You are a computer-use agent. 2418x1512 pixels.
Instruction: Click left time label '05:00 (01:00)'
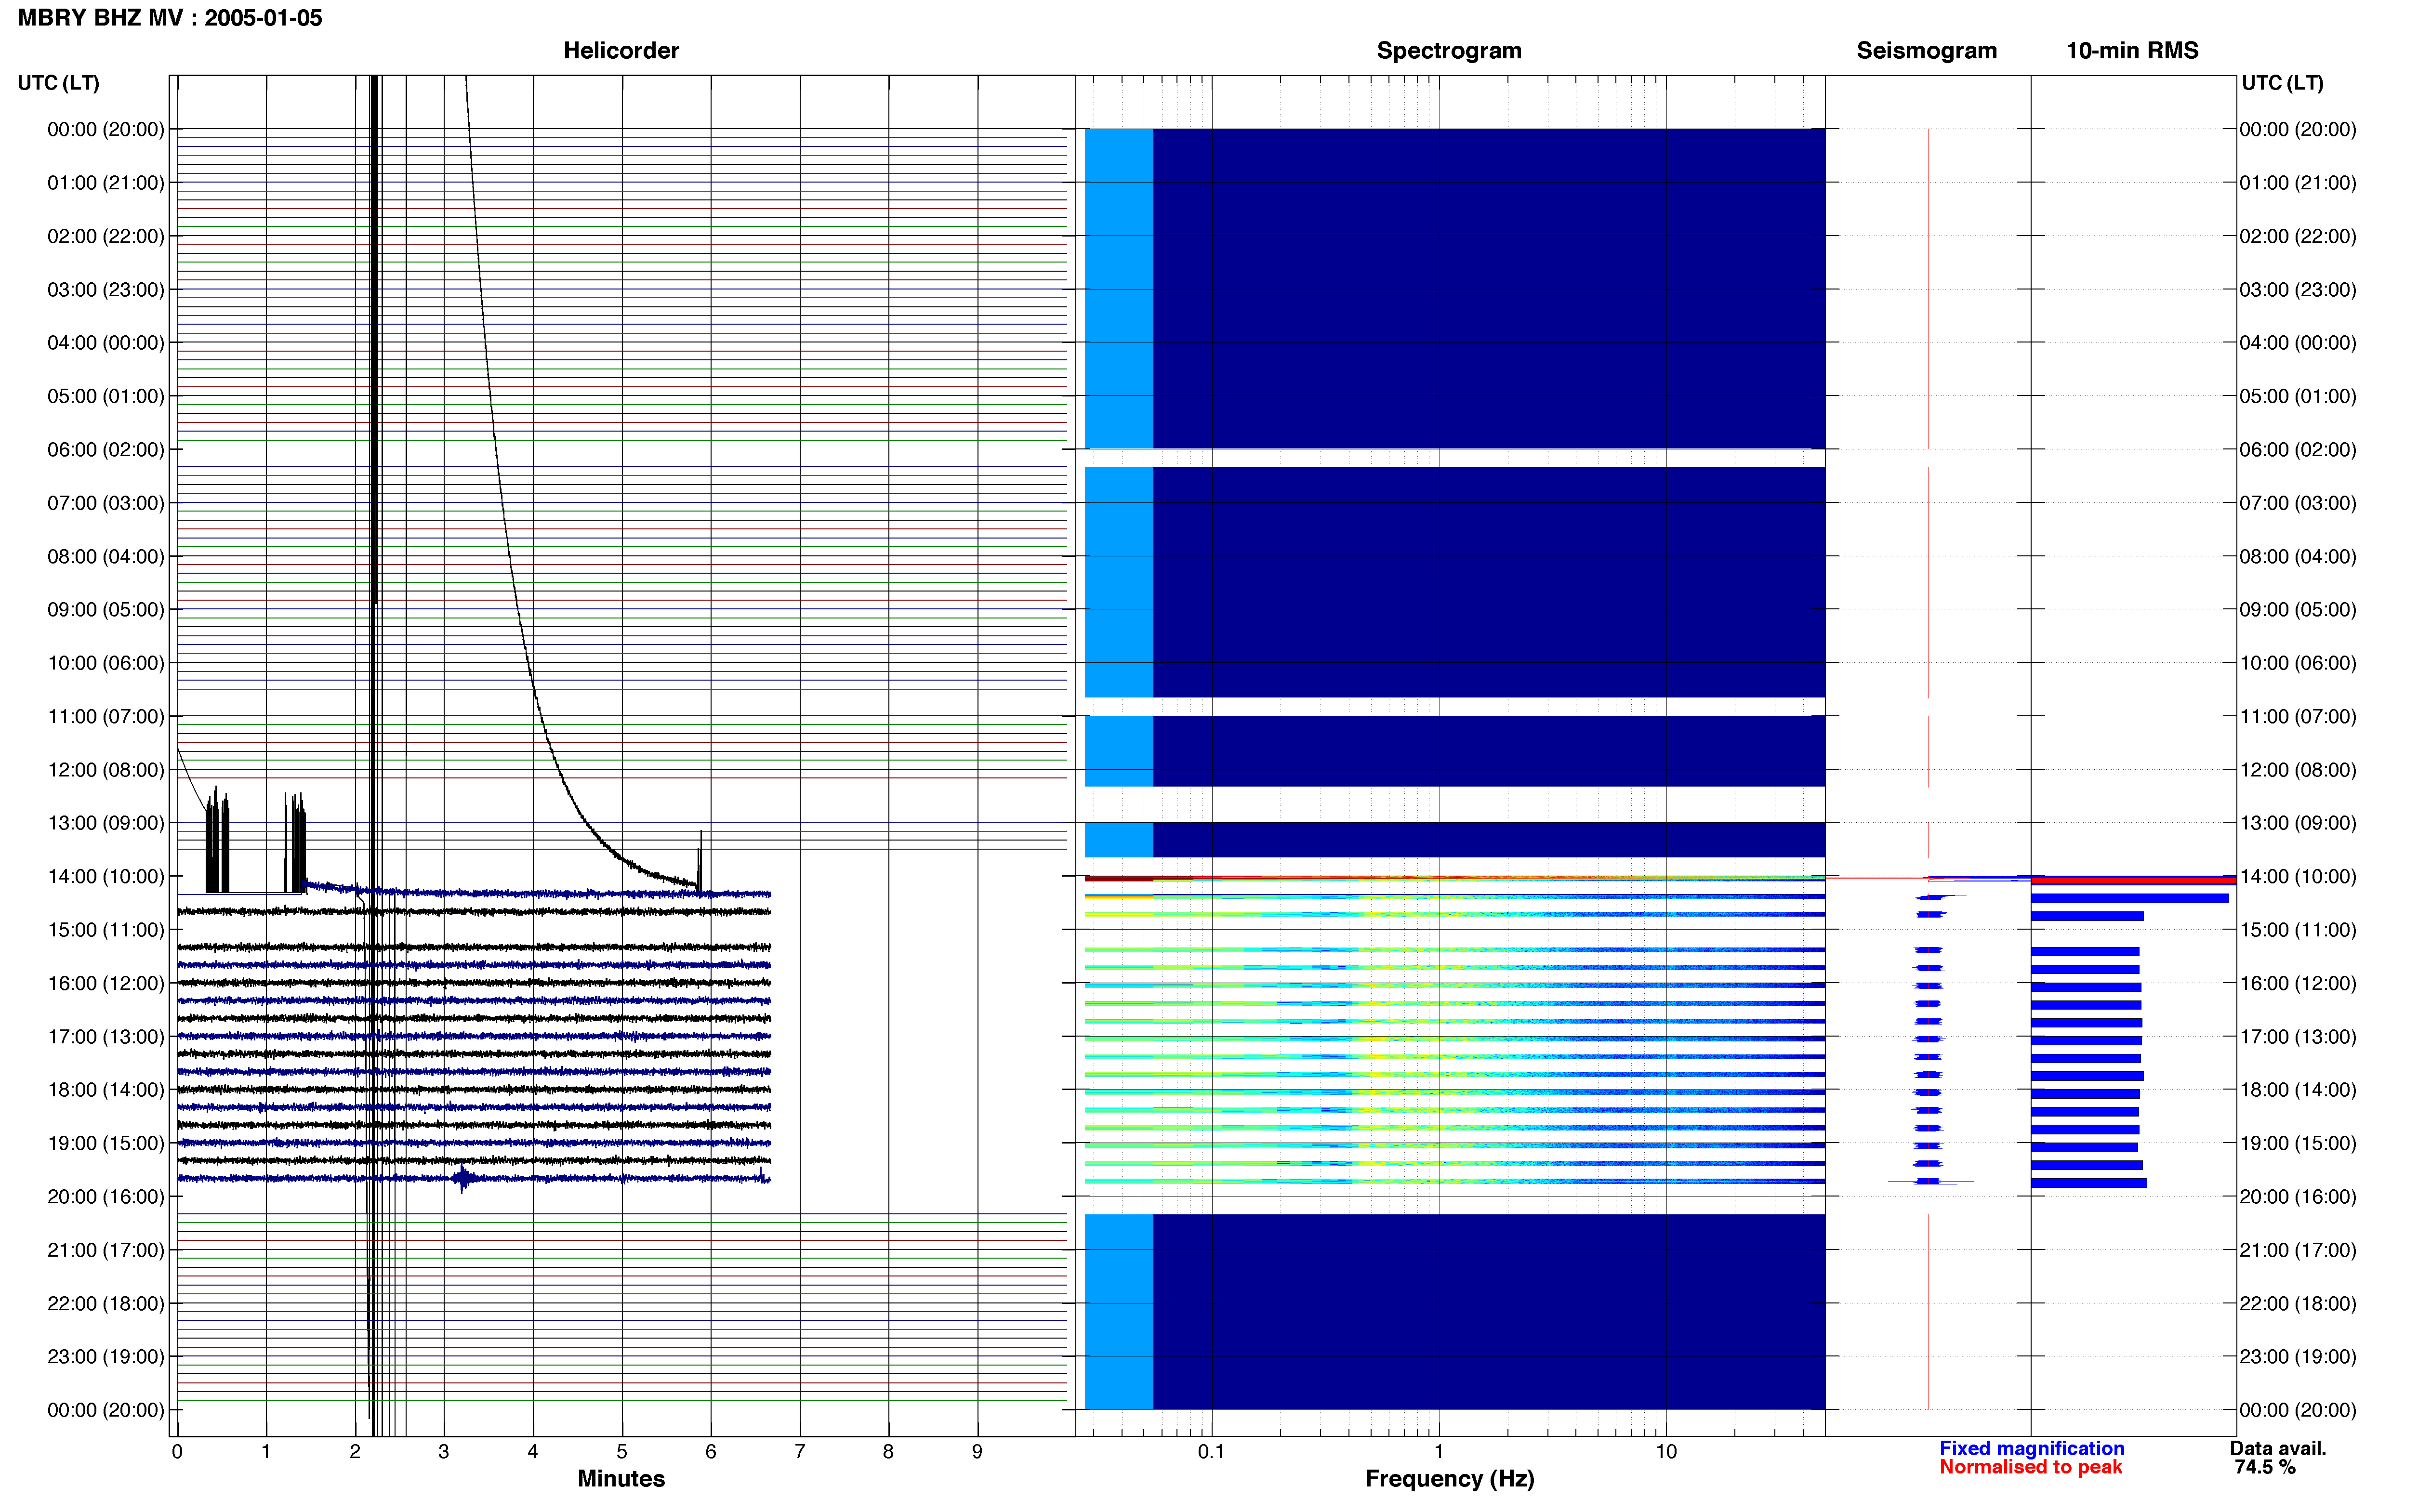click(x=106, y=396)
